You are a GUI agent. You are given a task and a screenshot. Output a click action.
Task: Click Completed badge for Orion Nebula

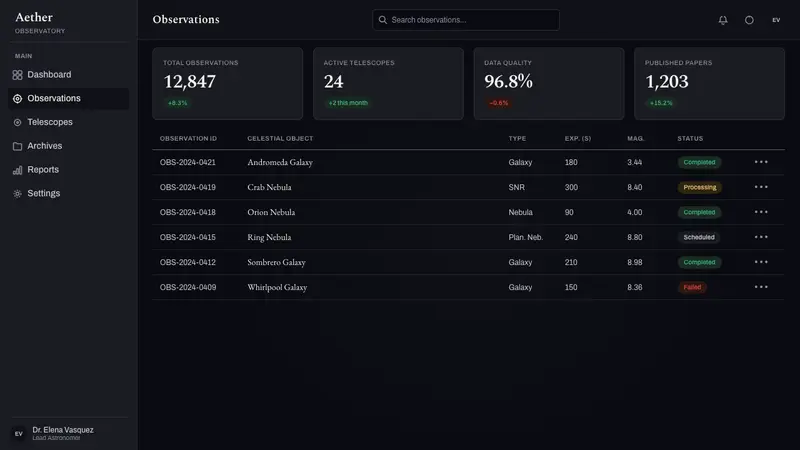[699, 212]
